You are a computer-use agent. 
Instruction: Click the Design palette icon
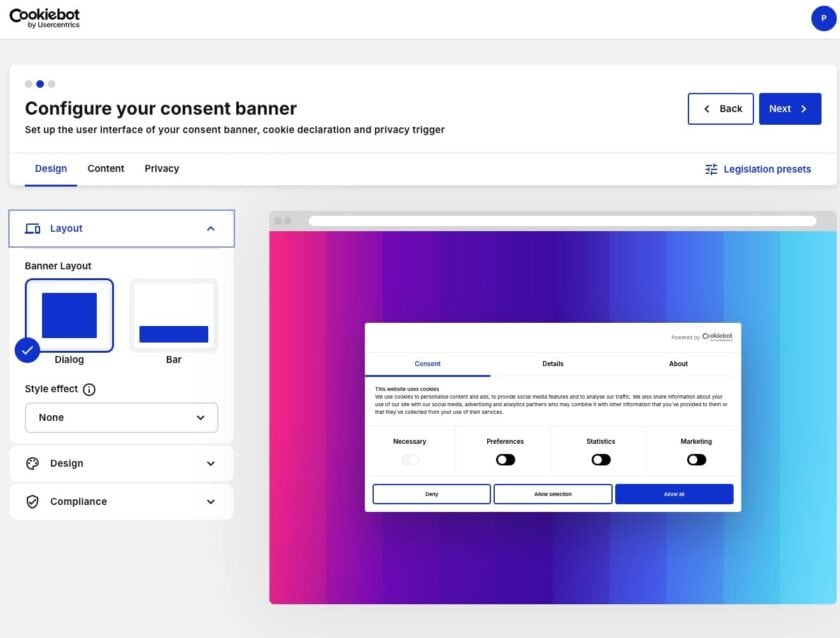pyautogui.click(x=32, y=464)
